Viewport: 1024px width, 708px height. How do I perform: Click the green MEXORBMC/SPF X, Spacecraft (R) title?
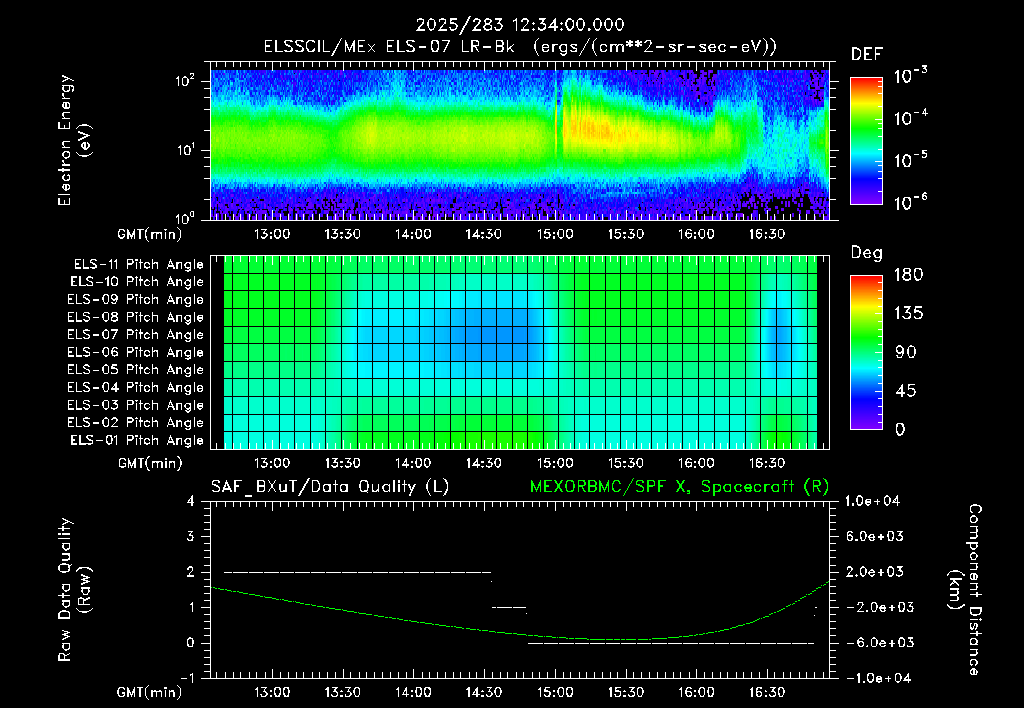pyautogui.click(x=679, y=487)
